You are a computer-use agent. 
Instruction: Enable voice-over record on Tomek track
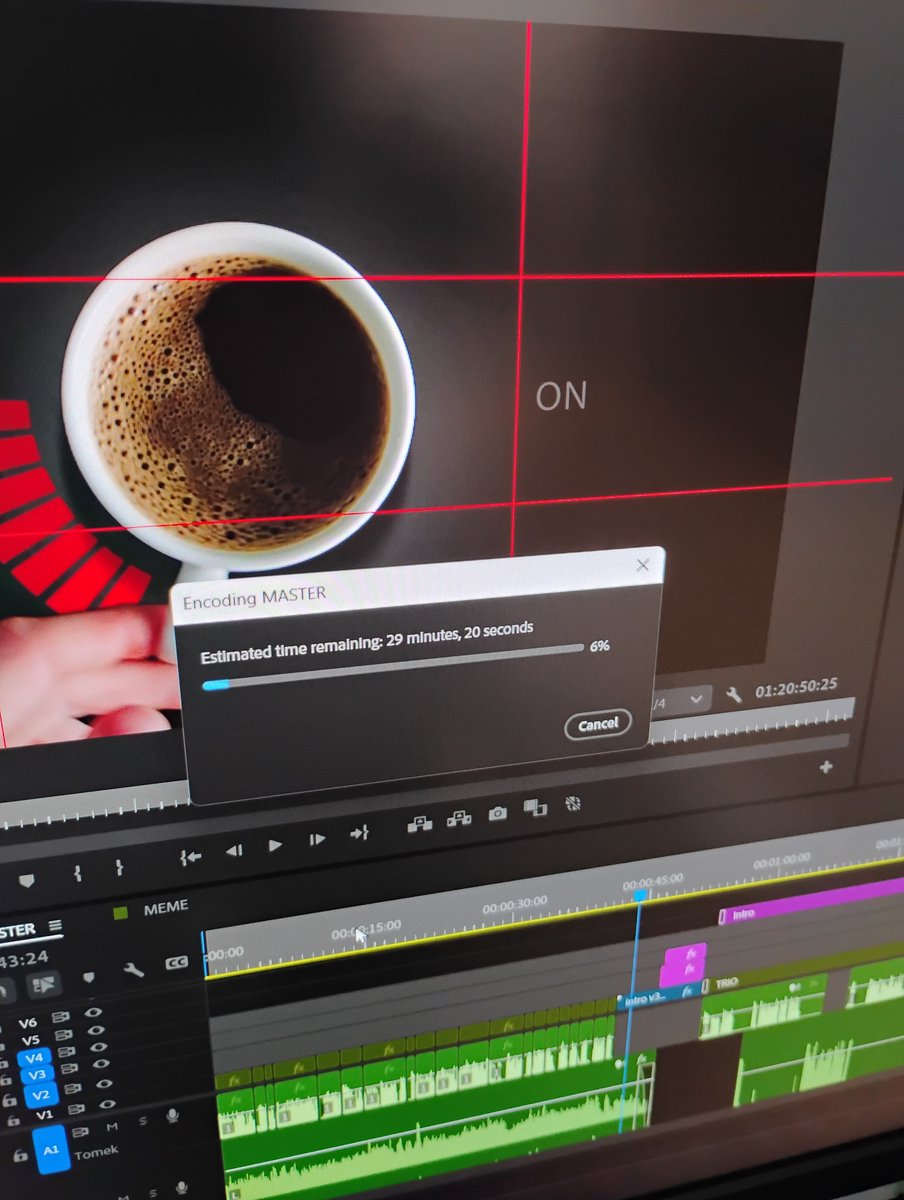pyautogui.click(x=173, y=1116)
